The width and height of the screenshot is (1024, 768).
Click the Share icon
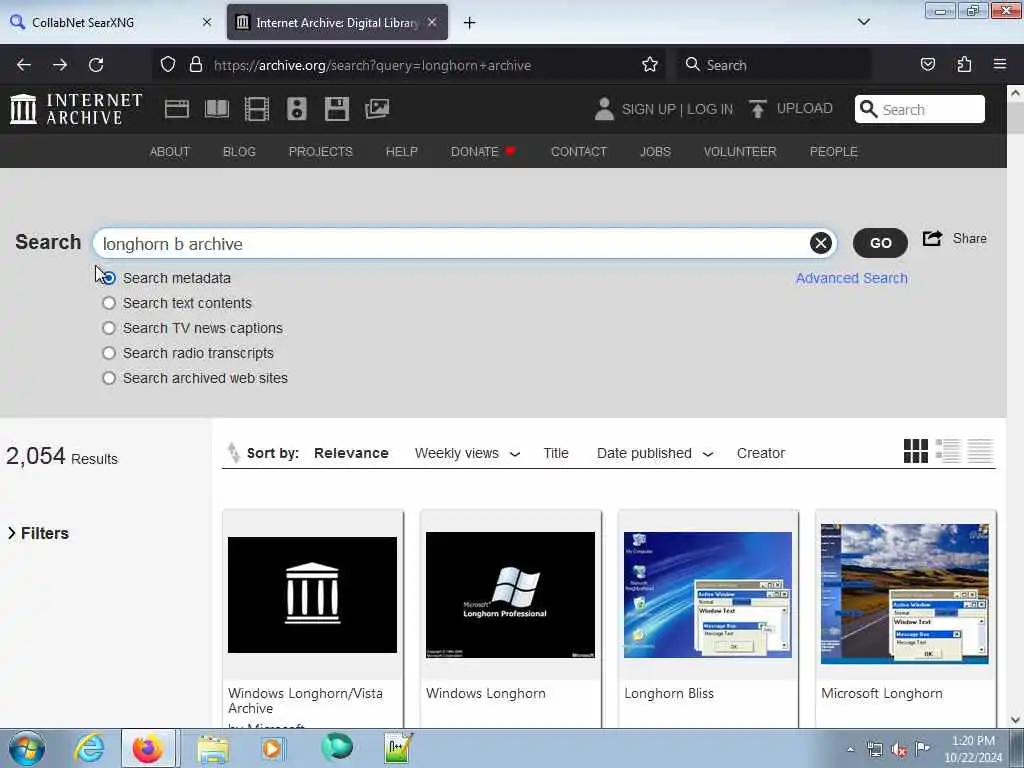tap(933, 238)
